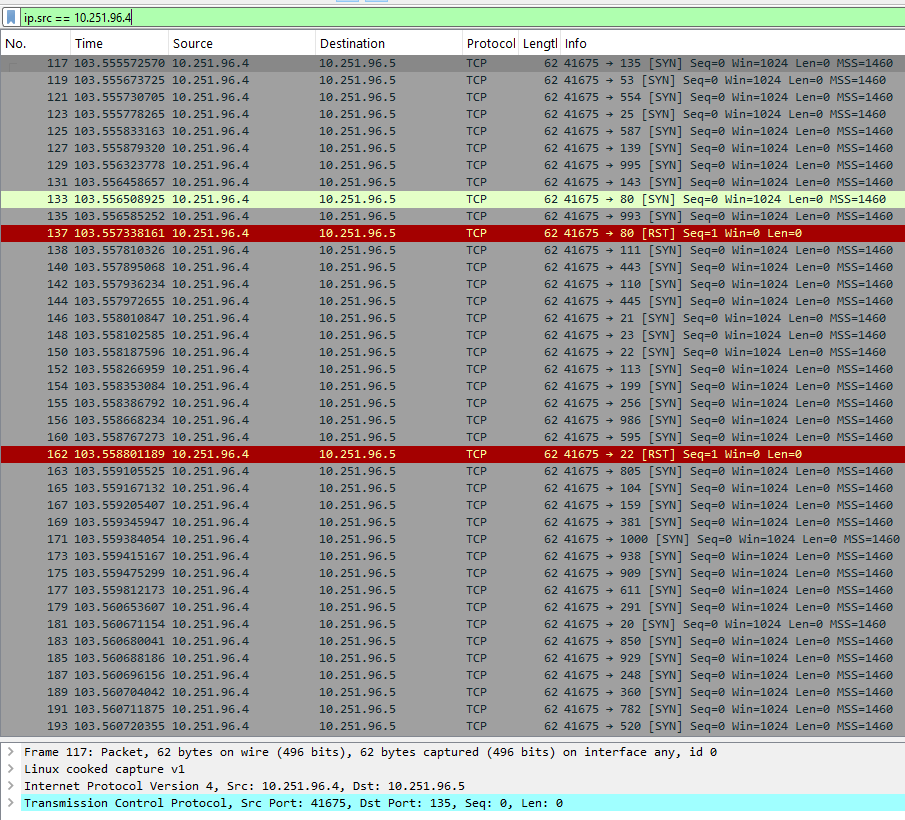Select packet 156 SYN to port 986
Screen dimensions: 905x820
pyautogui.click(x=452, y=420)
